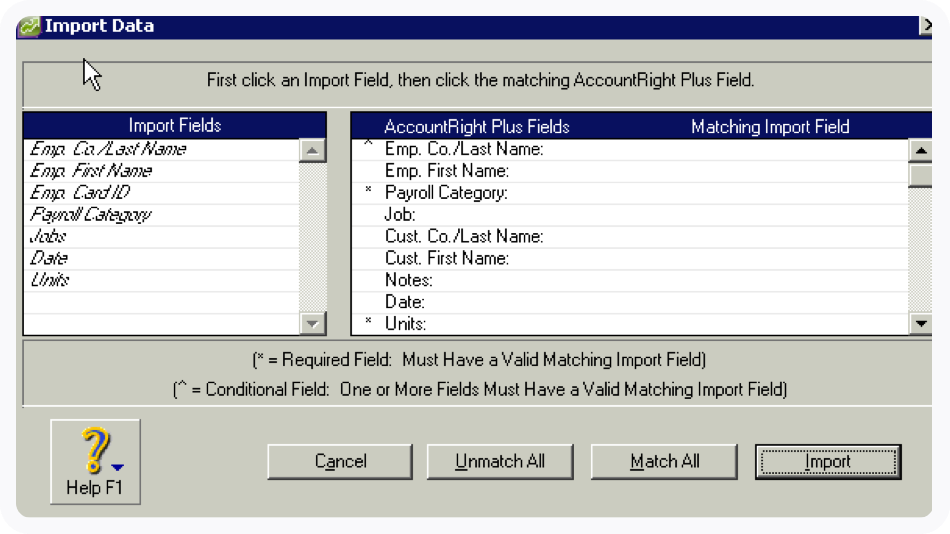Click up arrow of AccountRight Plus Fields scrollbar
Image resolution: width=950 pixels, height=534 pixels.
pyautogui.click(x=921, y=150)
